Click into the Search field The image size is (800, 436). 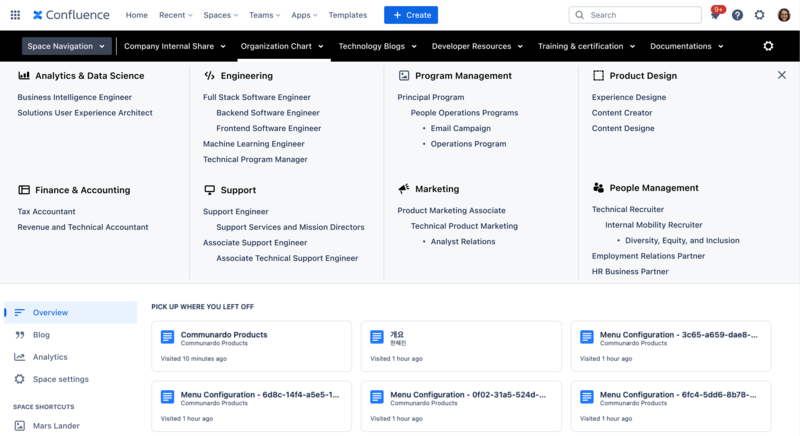pos(636,15)
